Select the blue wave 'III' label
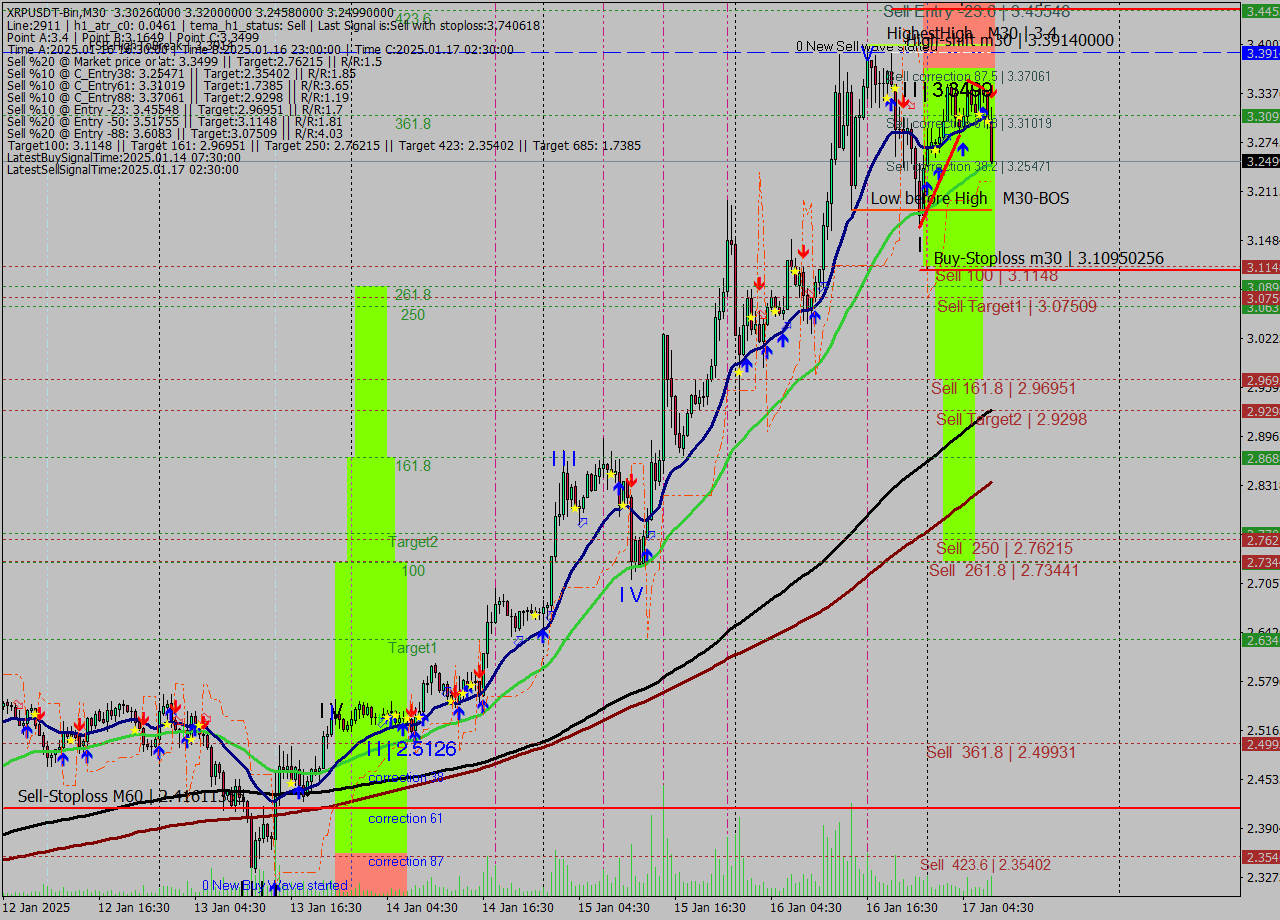 pos(564,459)
